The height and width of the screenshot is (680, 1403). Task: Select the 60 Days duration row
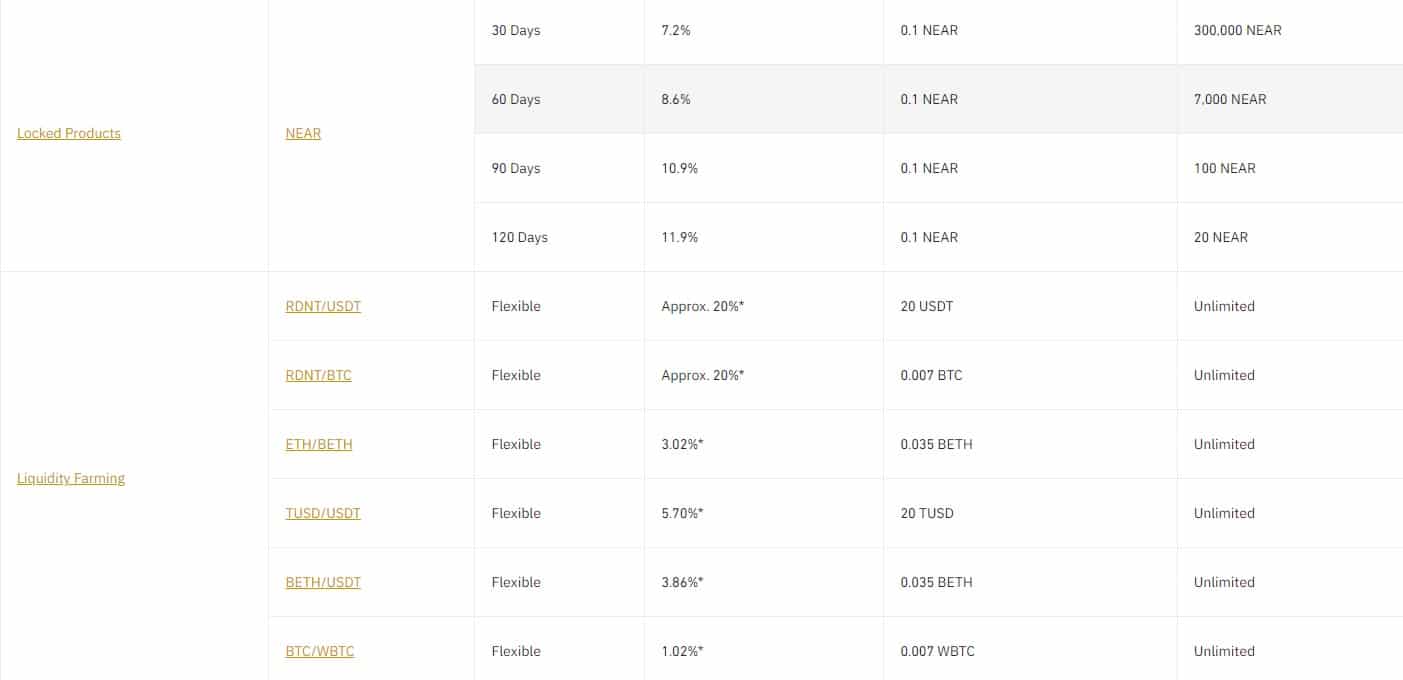point(938,99)
